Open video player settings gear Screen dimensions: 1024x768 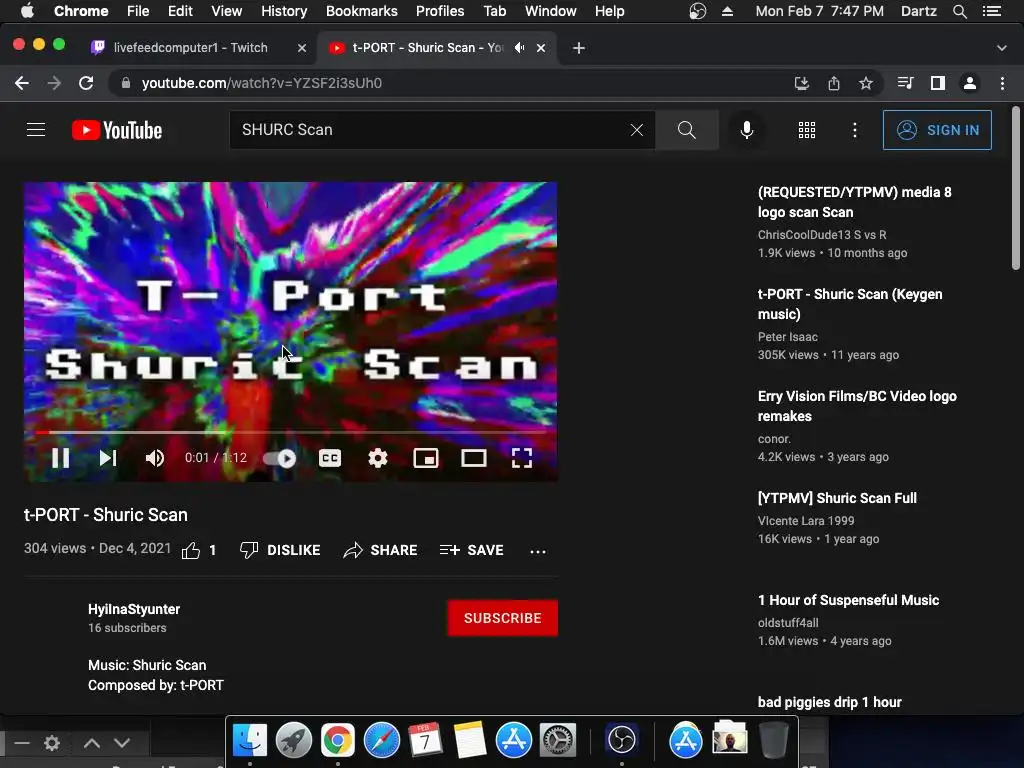pyautogui.click(x=377, y=458)
